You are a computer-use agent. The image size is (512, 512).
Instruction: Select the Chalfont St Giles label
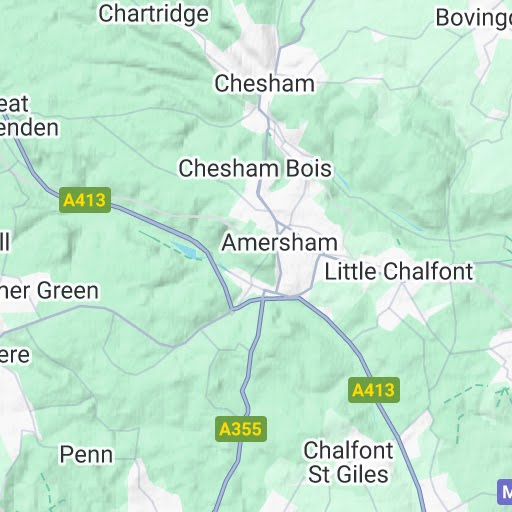click(x=348, y=462)
